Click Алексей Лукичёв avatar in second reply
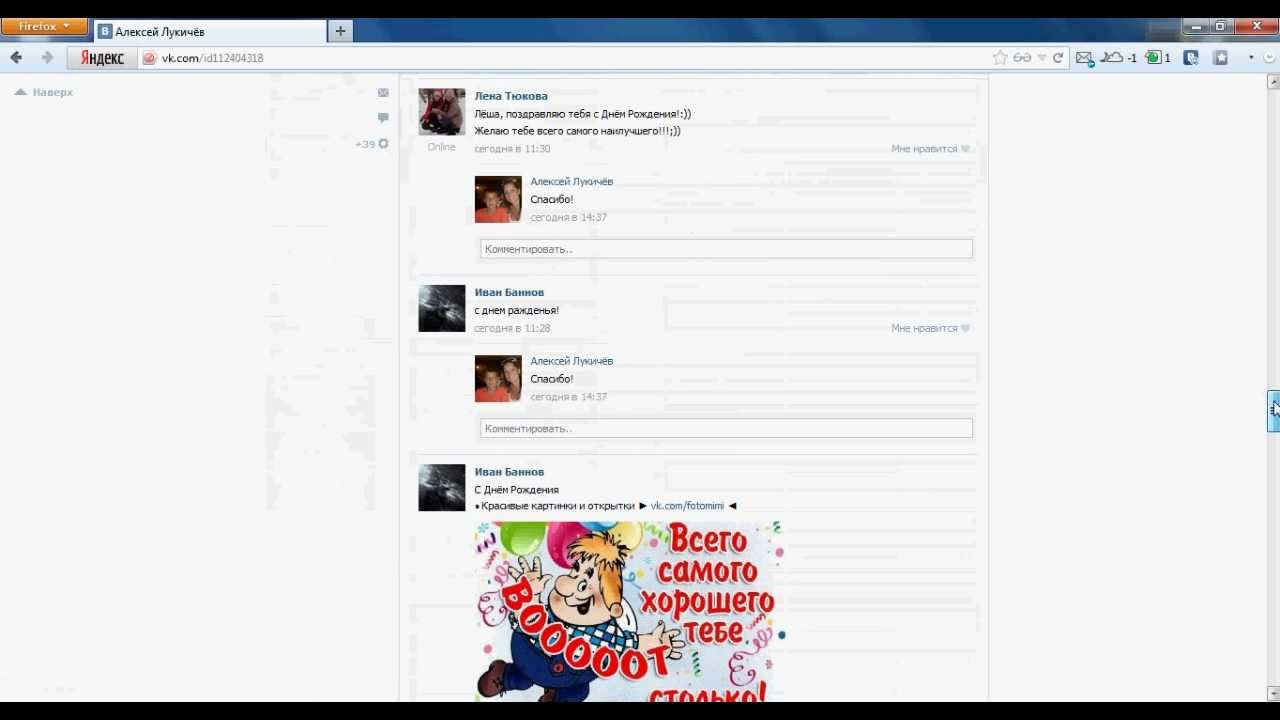The image size is (1280, 720). pos(498,379)
